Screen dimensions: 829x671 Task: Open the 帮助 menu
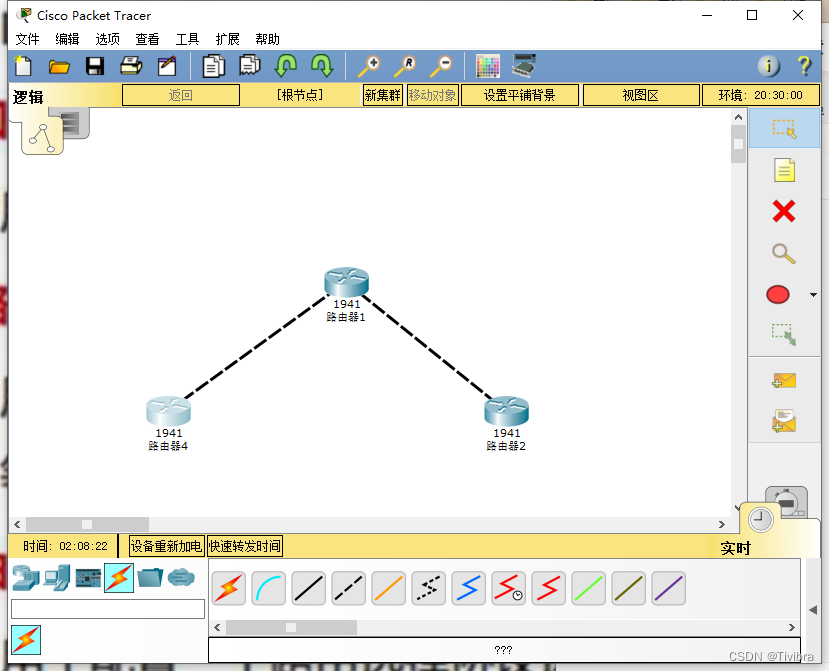pyautogui.click(x=267, y=39)
